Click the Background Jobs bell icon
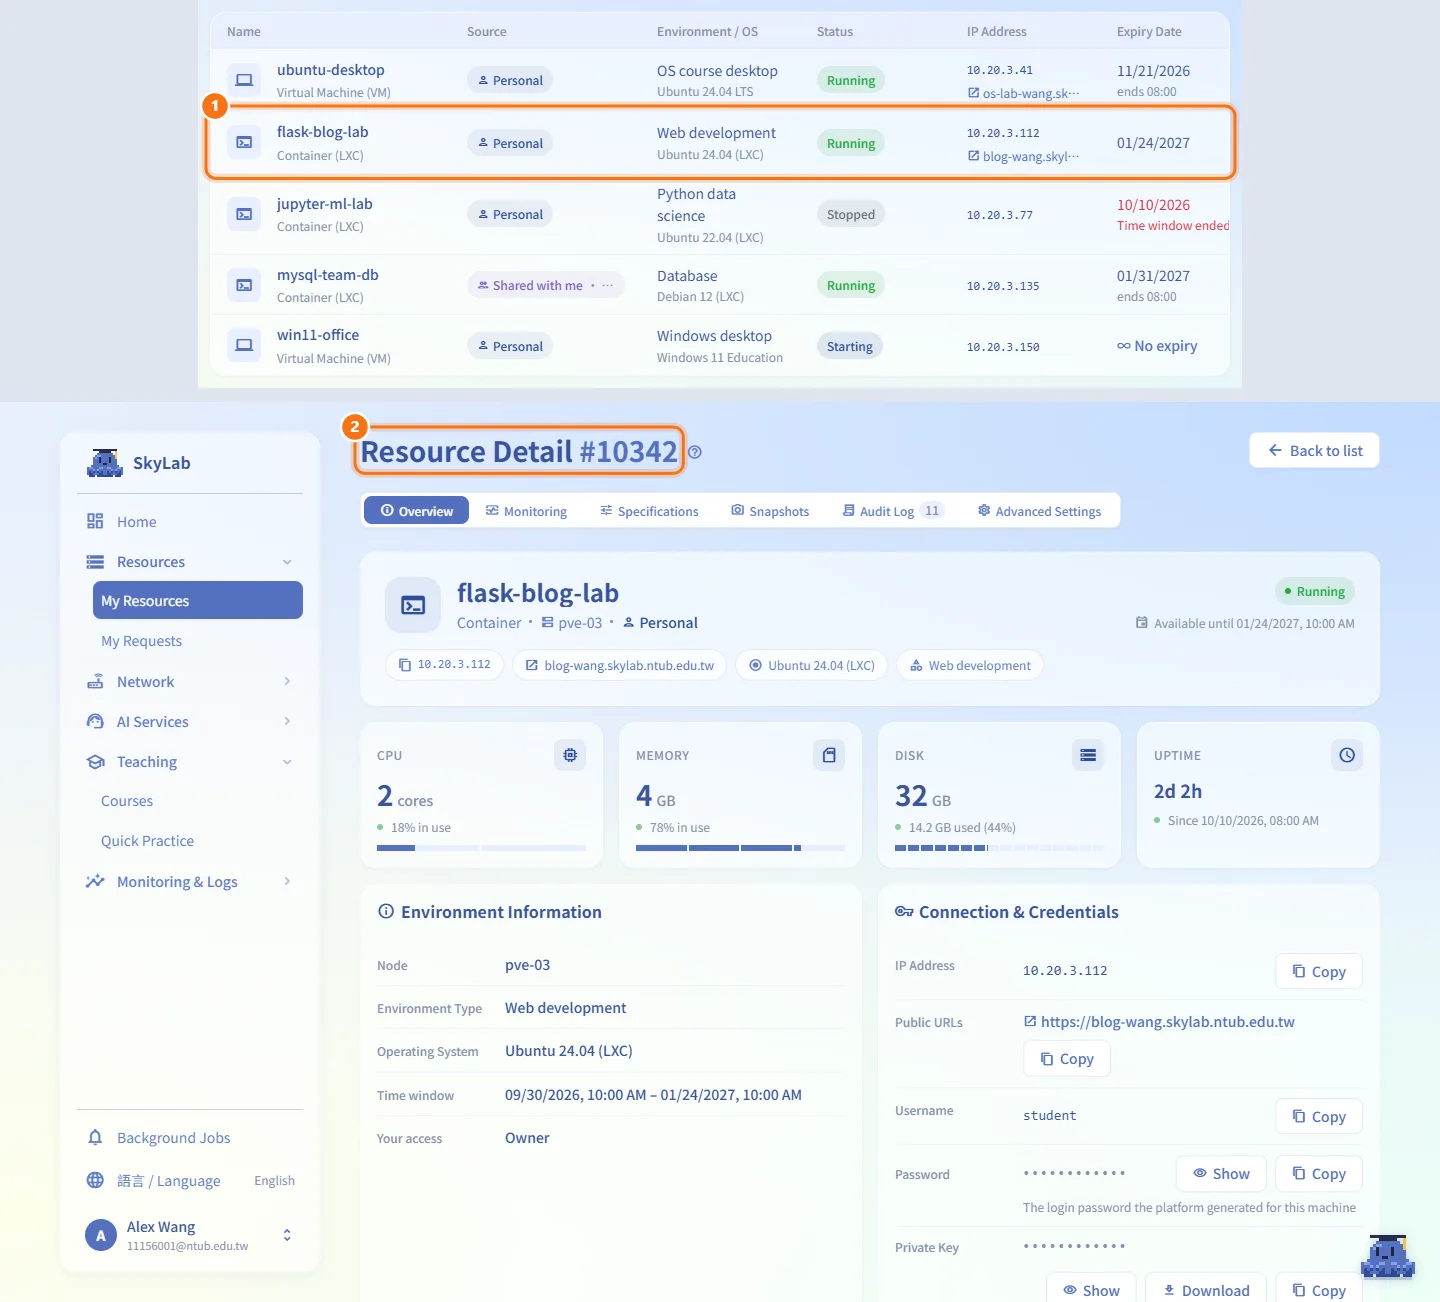 coord(95,1137)
